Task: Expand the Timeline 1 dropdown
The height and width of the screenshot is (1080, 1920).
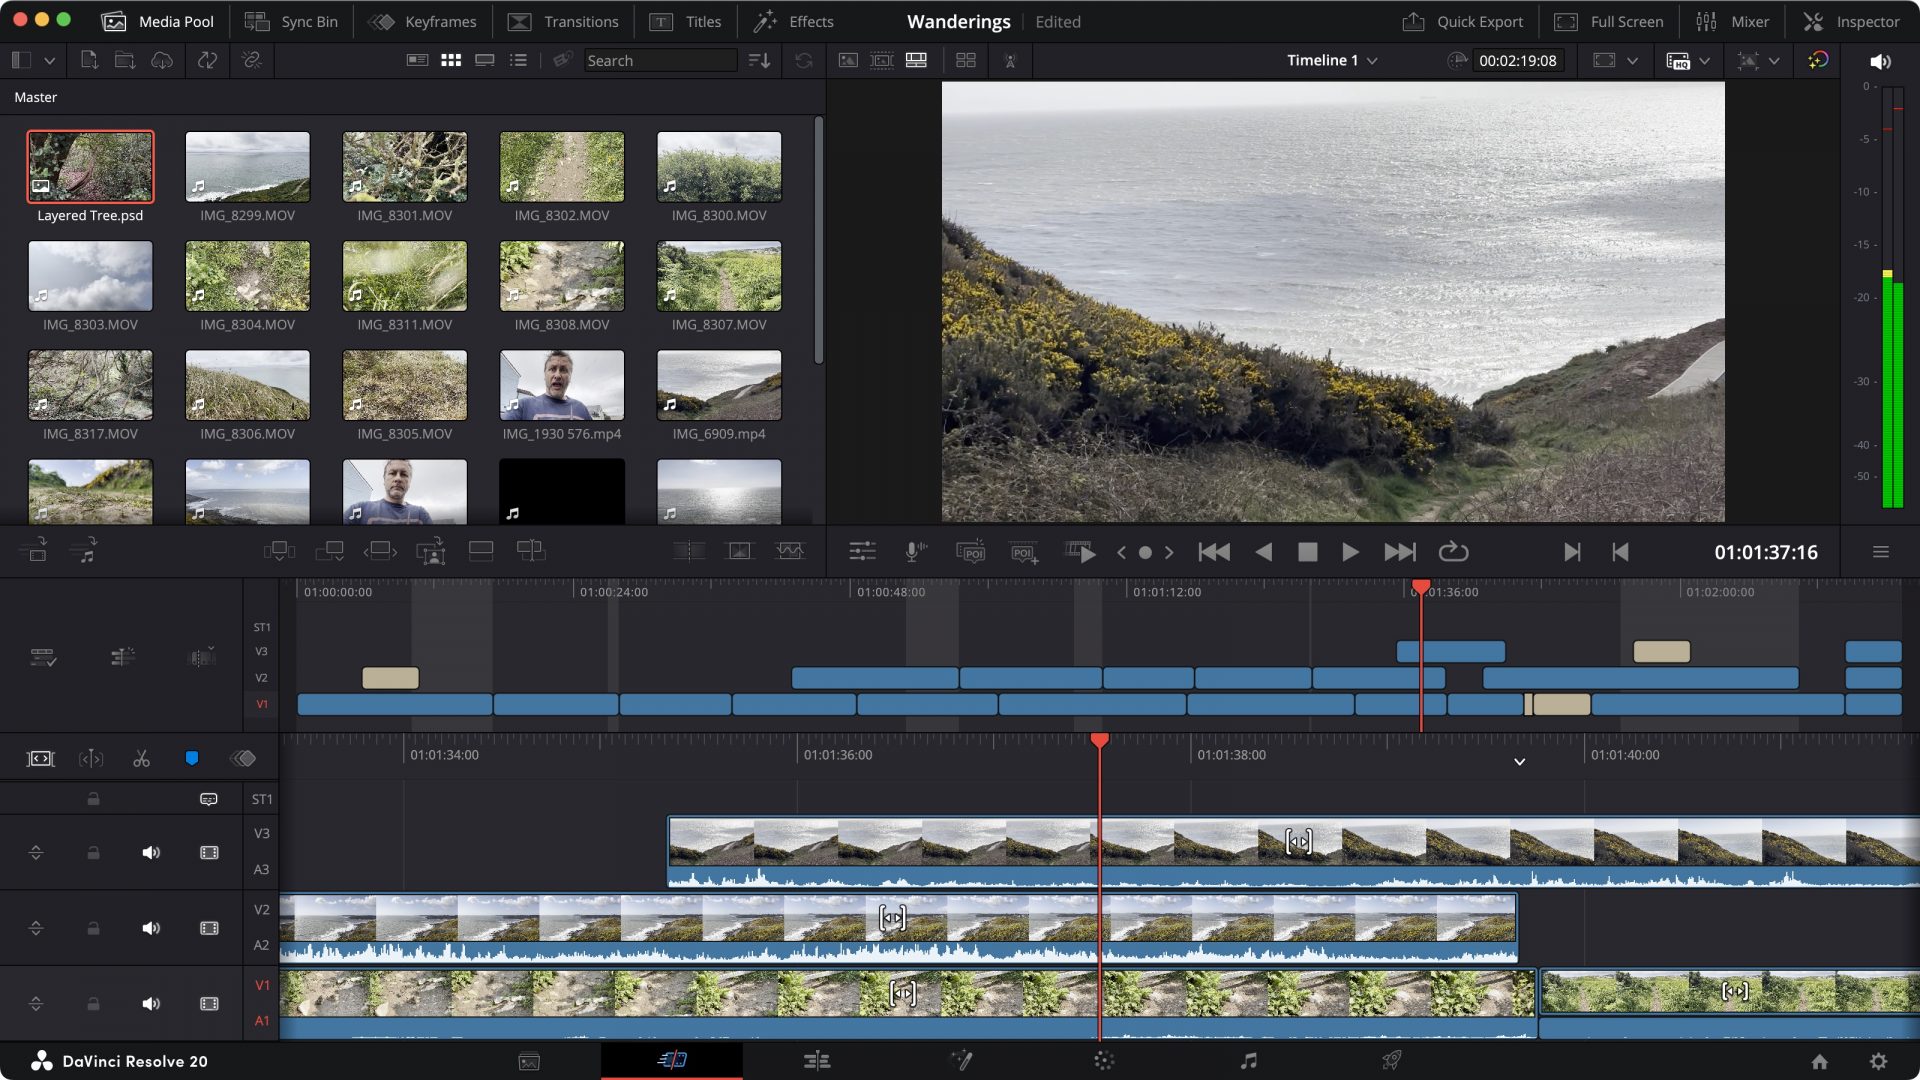Action: [x=1372, y=61]
